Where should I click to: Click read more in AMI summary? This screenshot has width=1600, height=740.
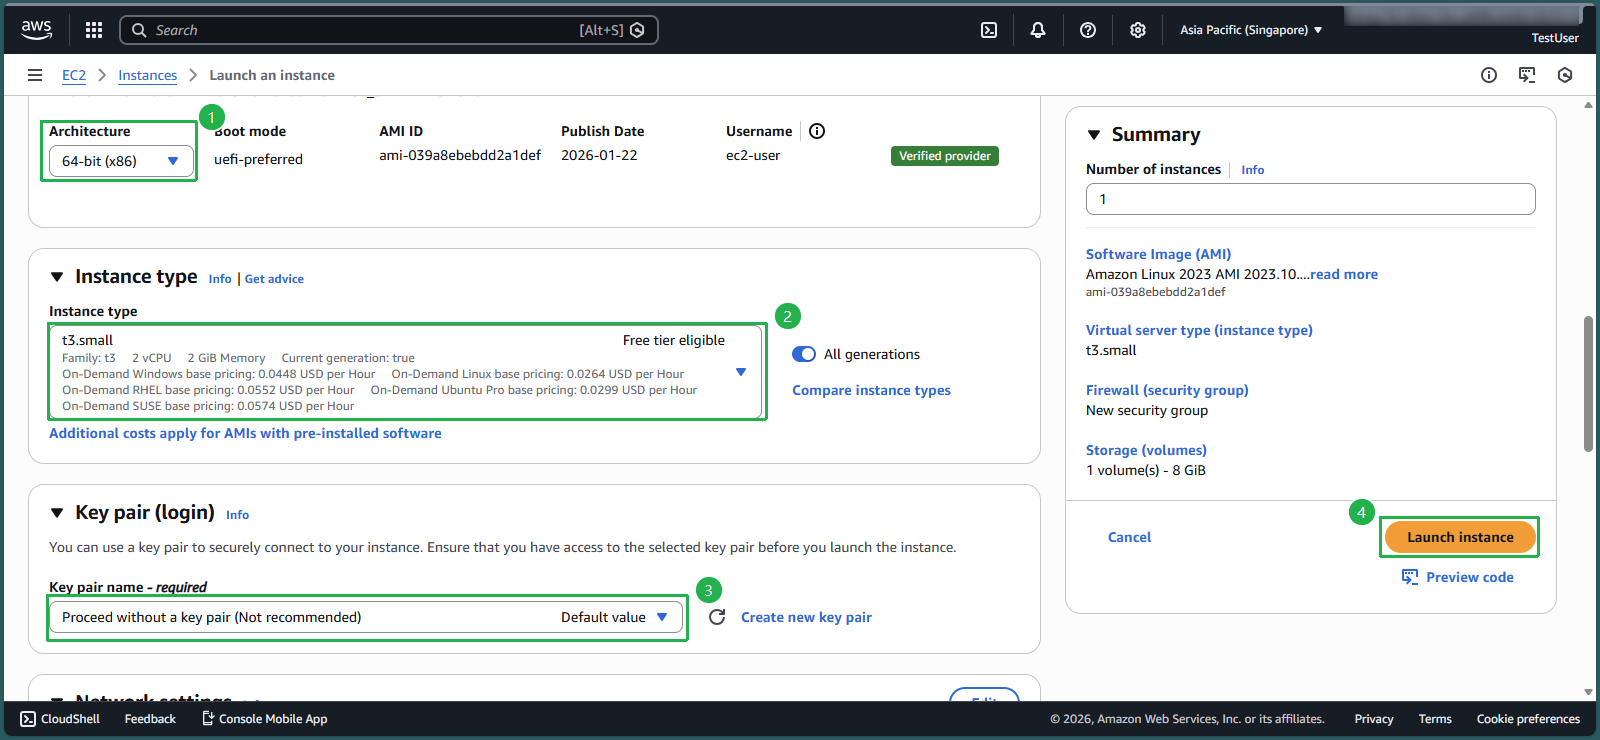click(1344, 274)
